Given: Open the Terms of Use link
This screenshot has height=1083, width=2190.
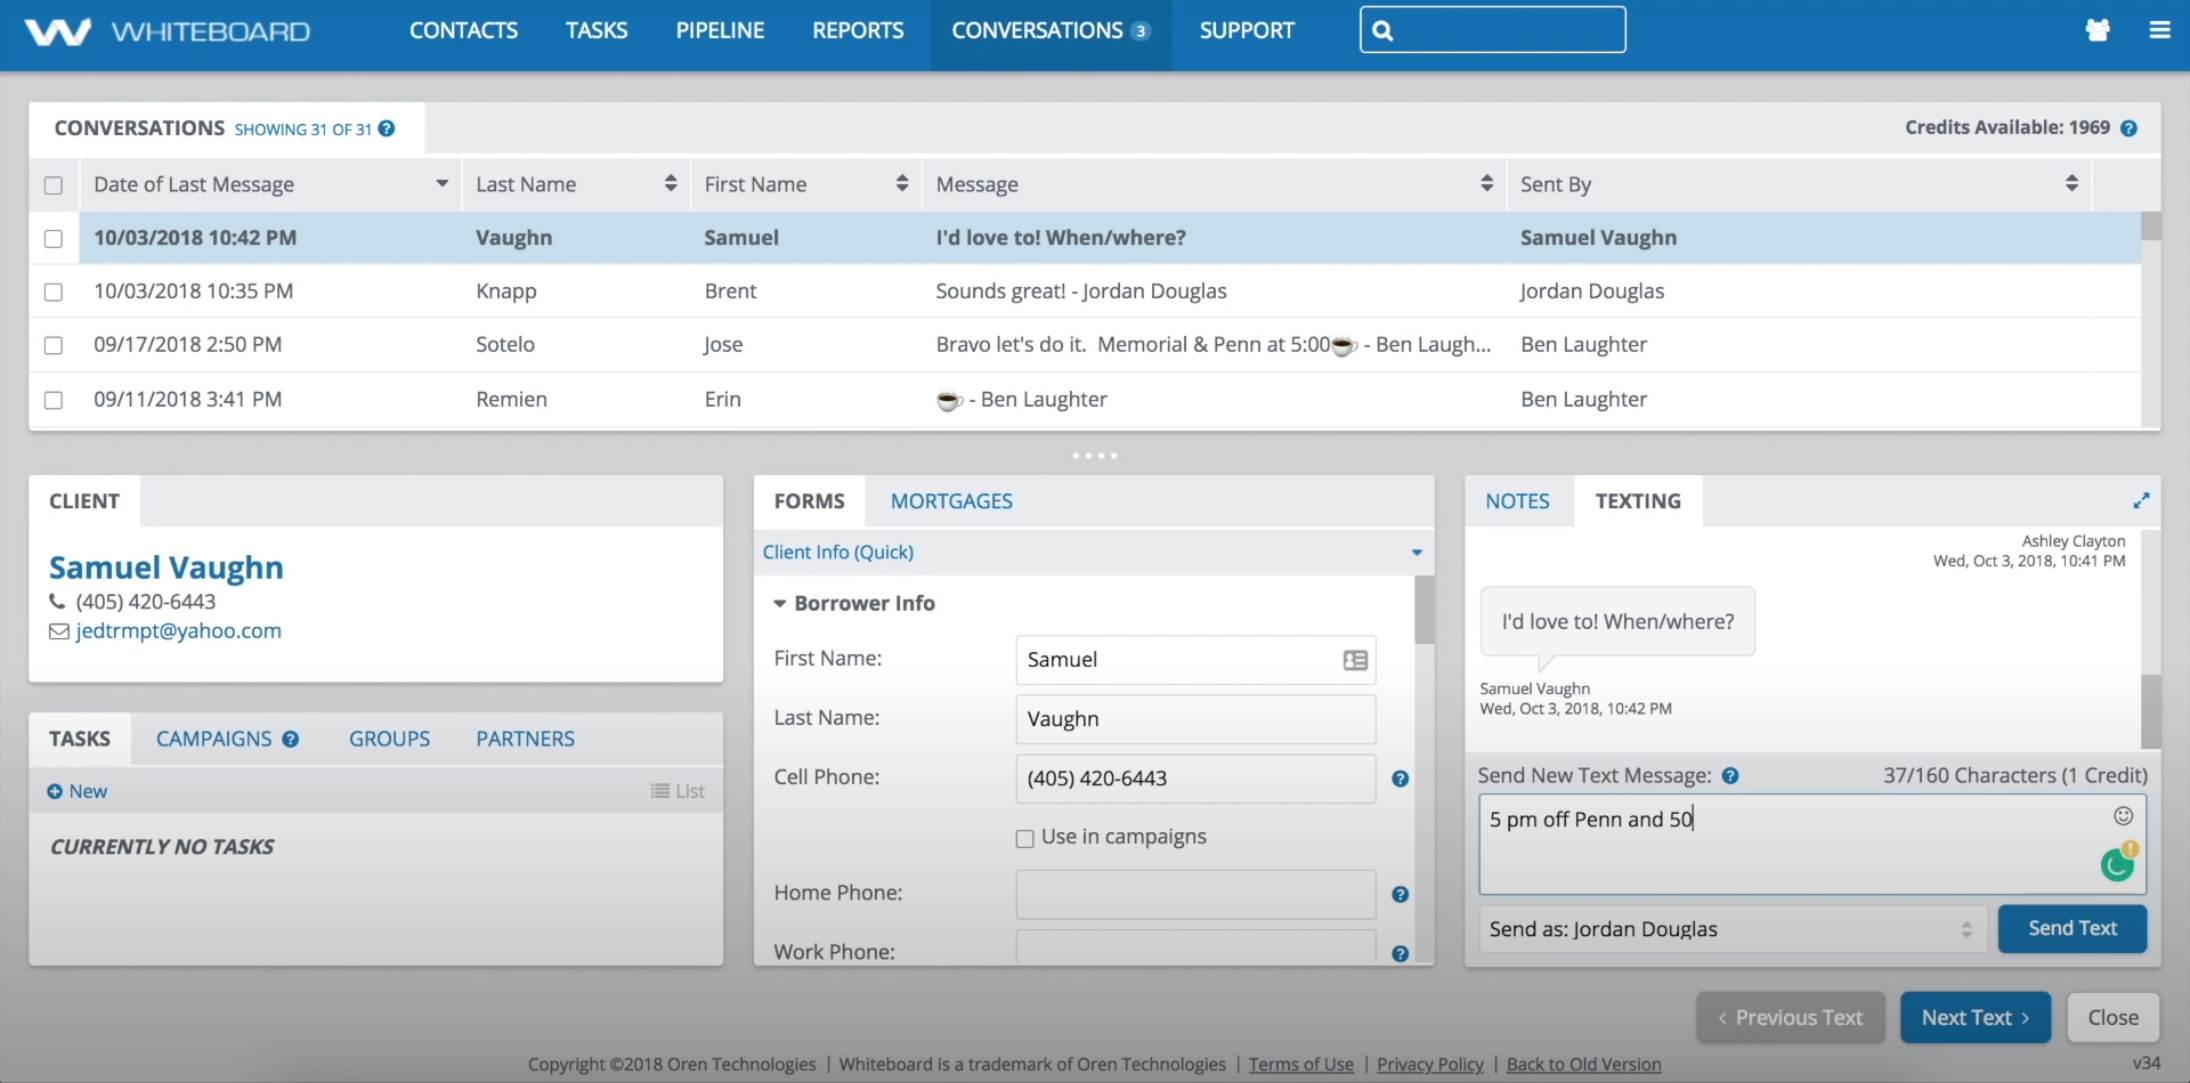Looking at the screenshot, I should click(x=1301, y=1065).
